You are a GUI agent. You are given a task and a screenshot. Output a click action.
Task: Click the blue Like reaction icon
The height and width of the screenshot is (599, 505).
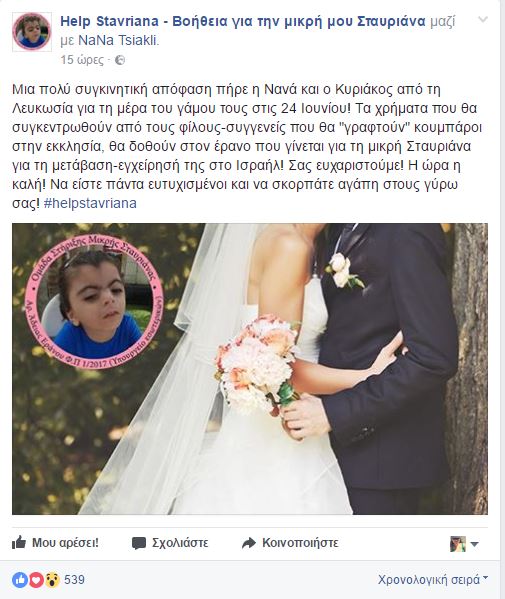19,580
